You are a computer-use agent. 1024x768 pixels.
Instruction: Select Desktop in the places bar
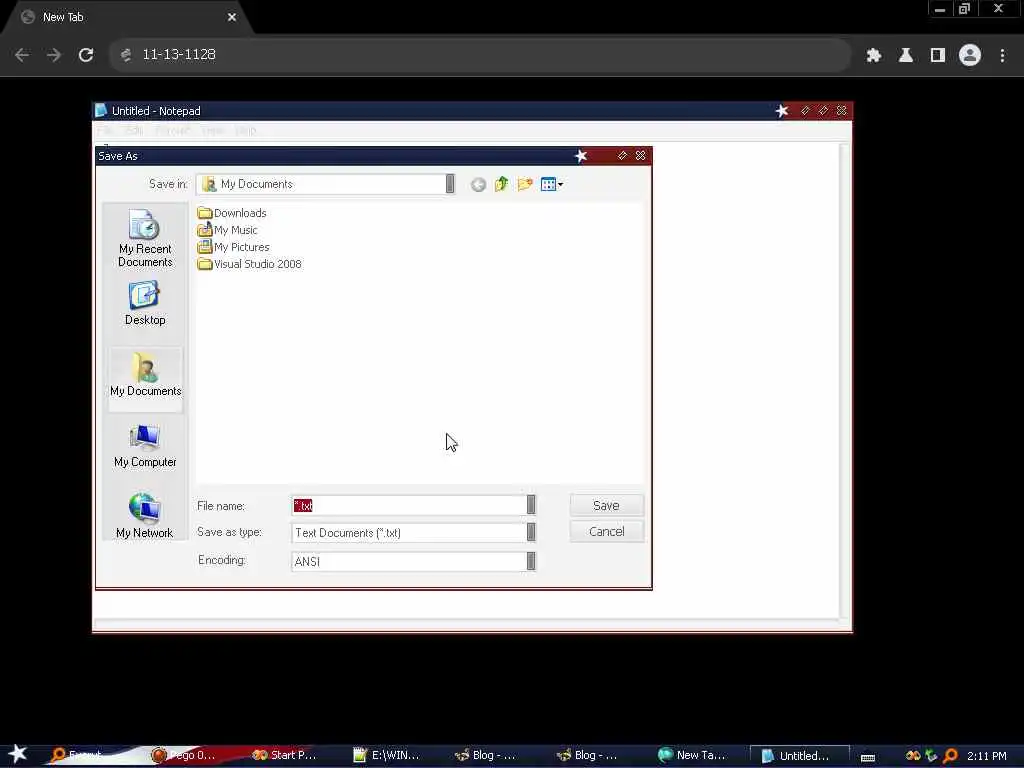[145, 303]
